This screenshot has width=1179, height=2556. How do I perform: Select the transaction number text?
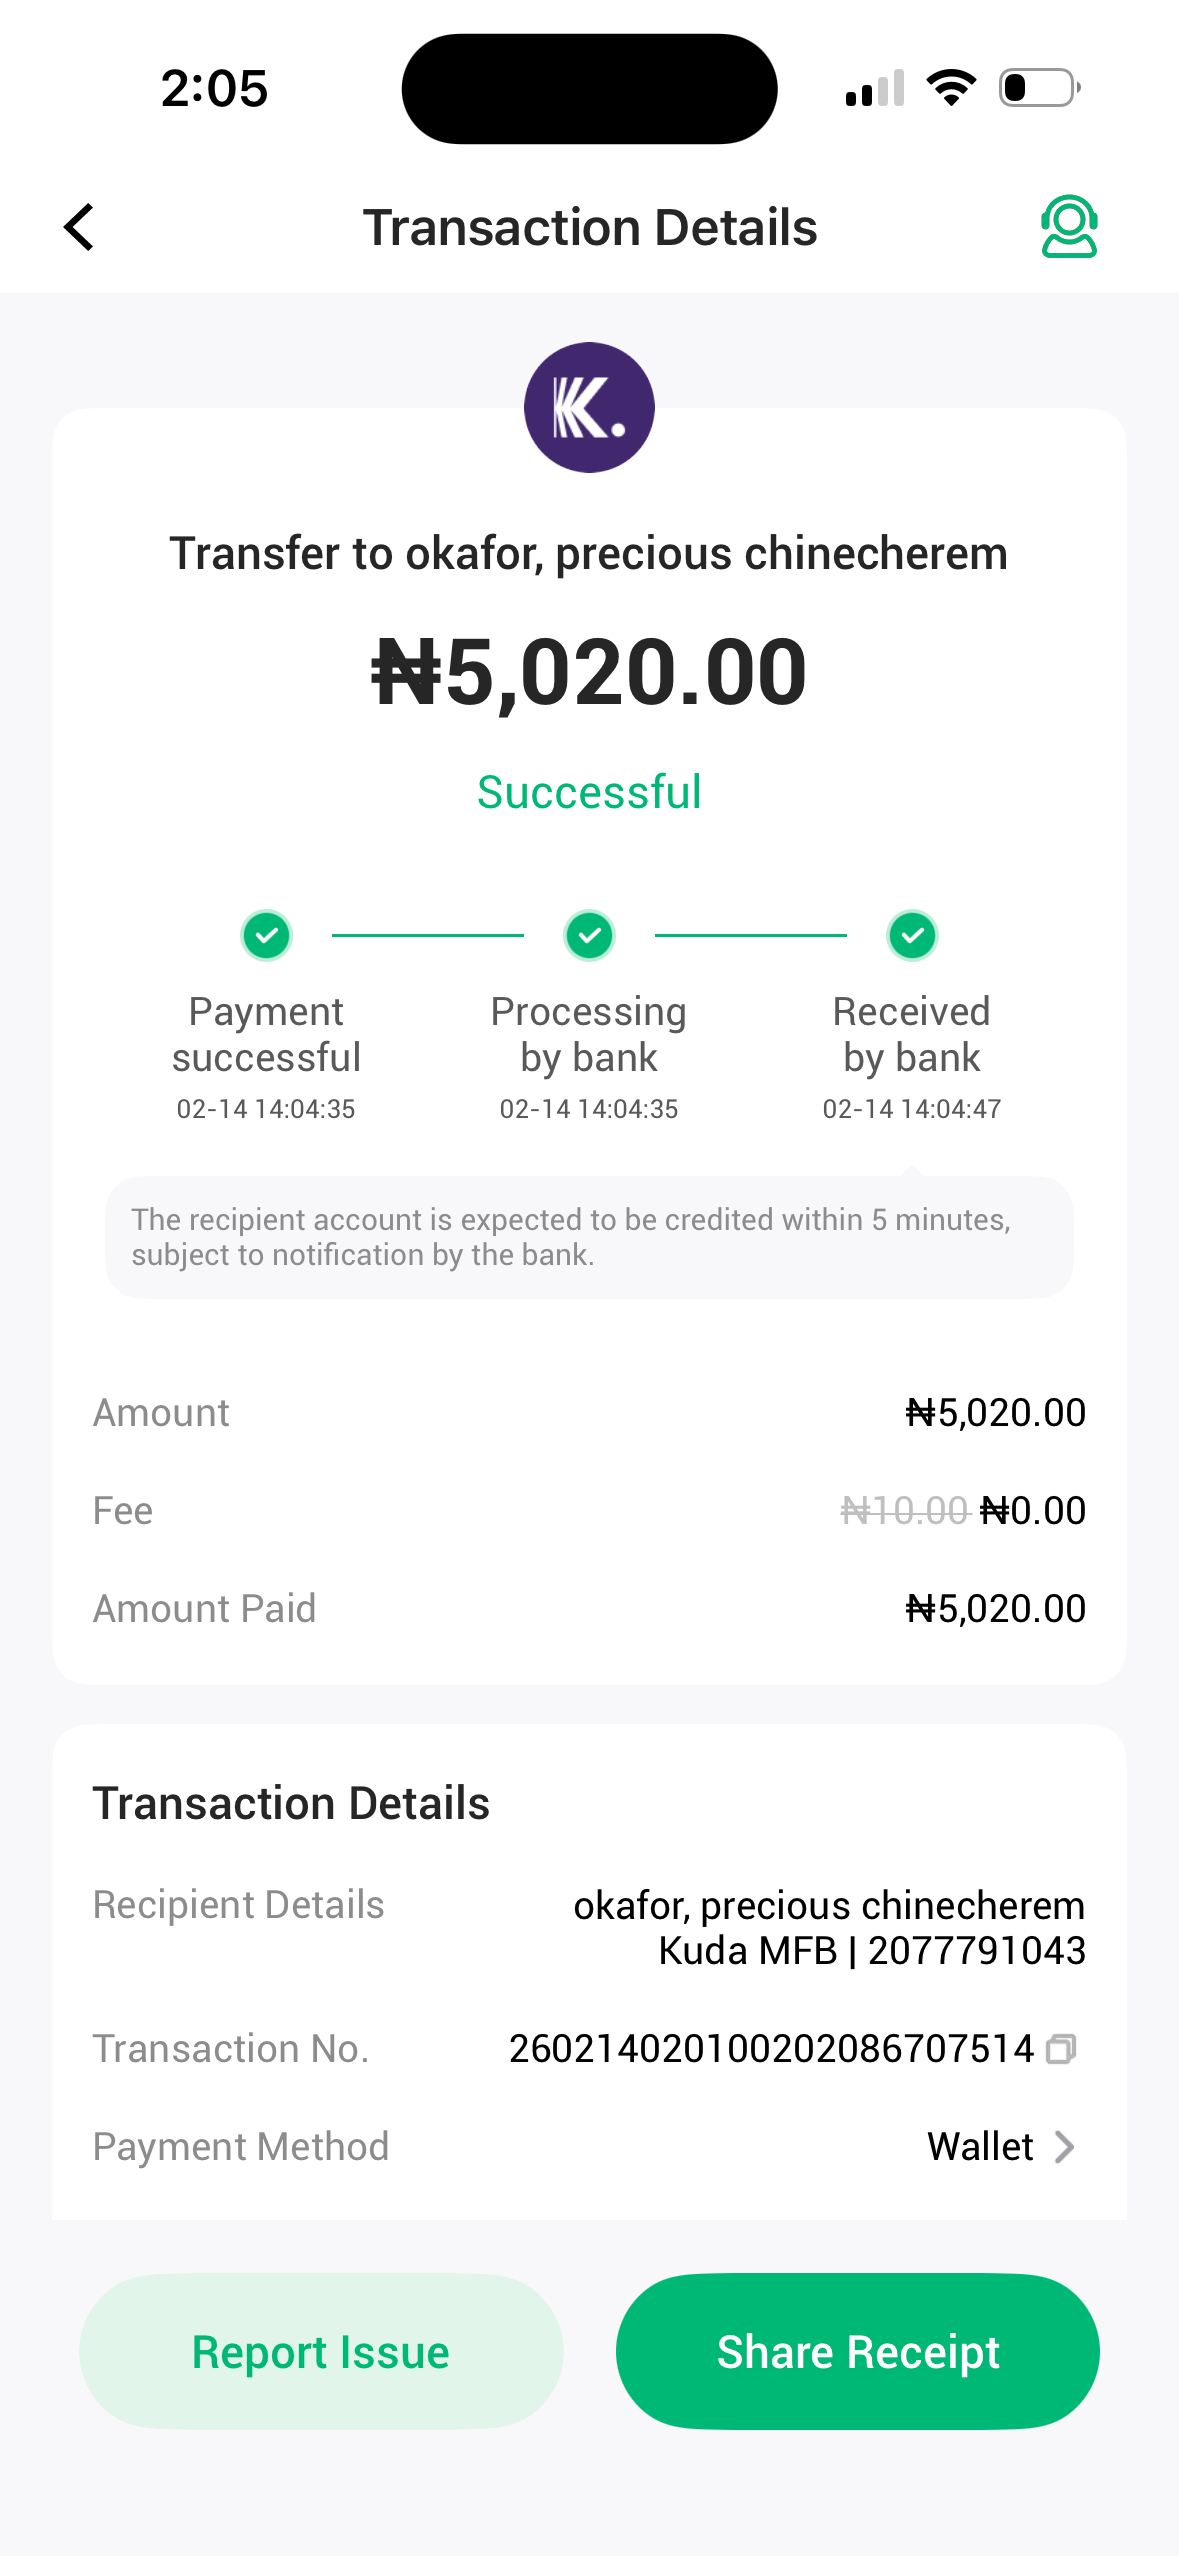[x=770, y=2049]
